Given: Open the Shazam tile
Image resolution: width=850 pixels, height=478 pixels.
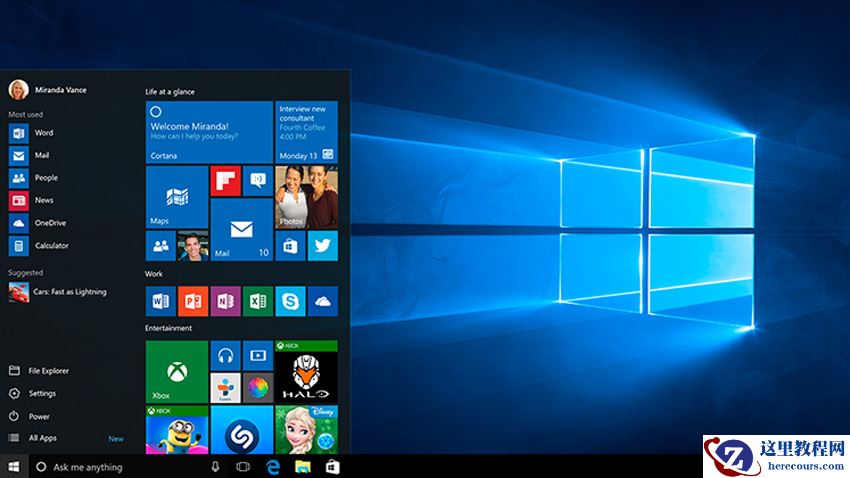Looking at the screenshot, I should [242, 430].
